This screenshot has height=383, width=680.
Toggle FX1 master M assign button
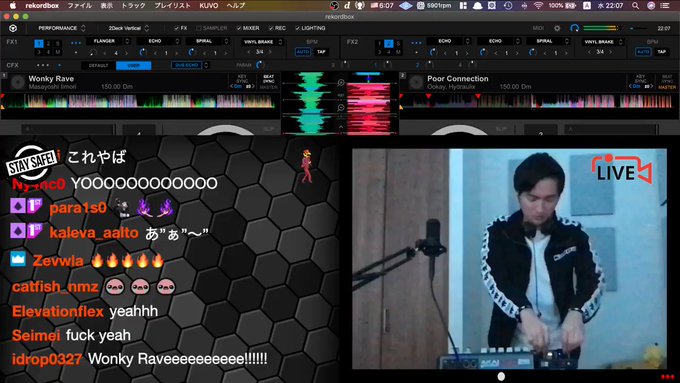point(58,52)
